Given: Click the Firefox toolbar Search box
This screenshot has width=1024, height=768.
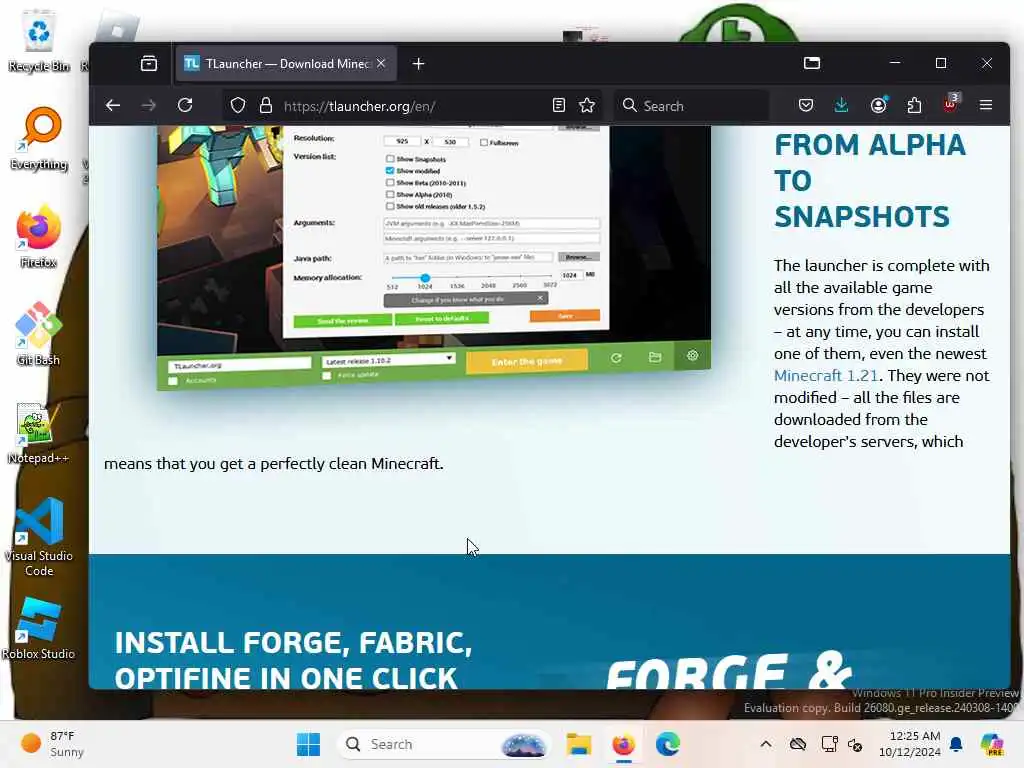Looking at the screenshot, I should [691, 106].
